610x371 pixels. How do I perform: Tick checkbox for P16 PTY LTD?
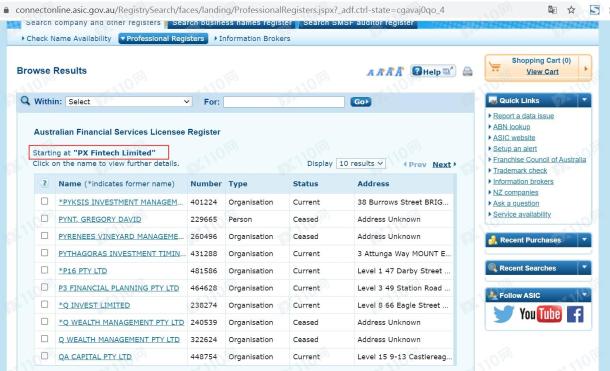(x=44, y=270)
